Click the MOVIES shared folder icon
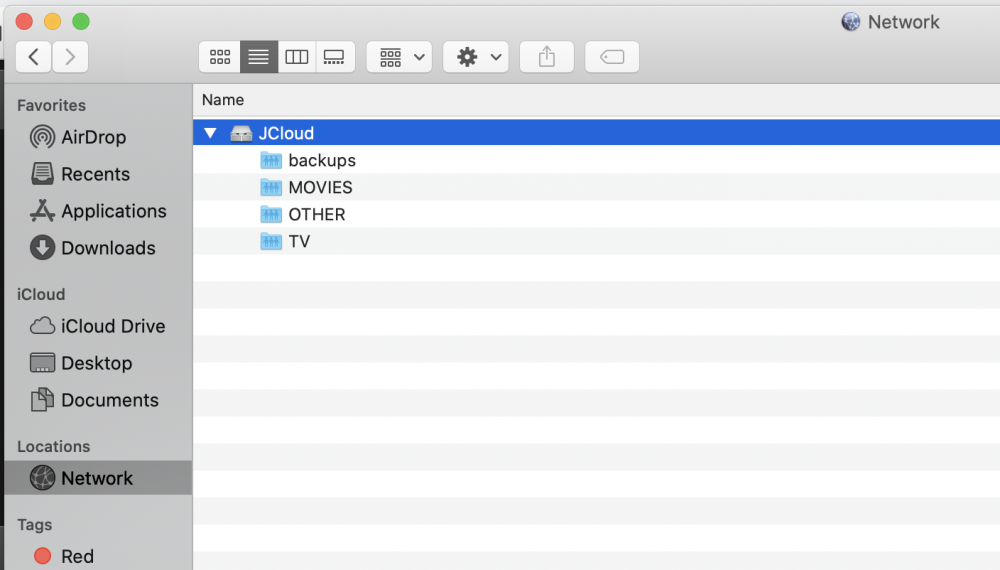The height and width of the screenshot is (570, 1000). pos(271,187)
